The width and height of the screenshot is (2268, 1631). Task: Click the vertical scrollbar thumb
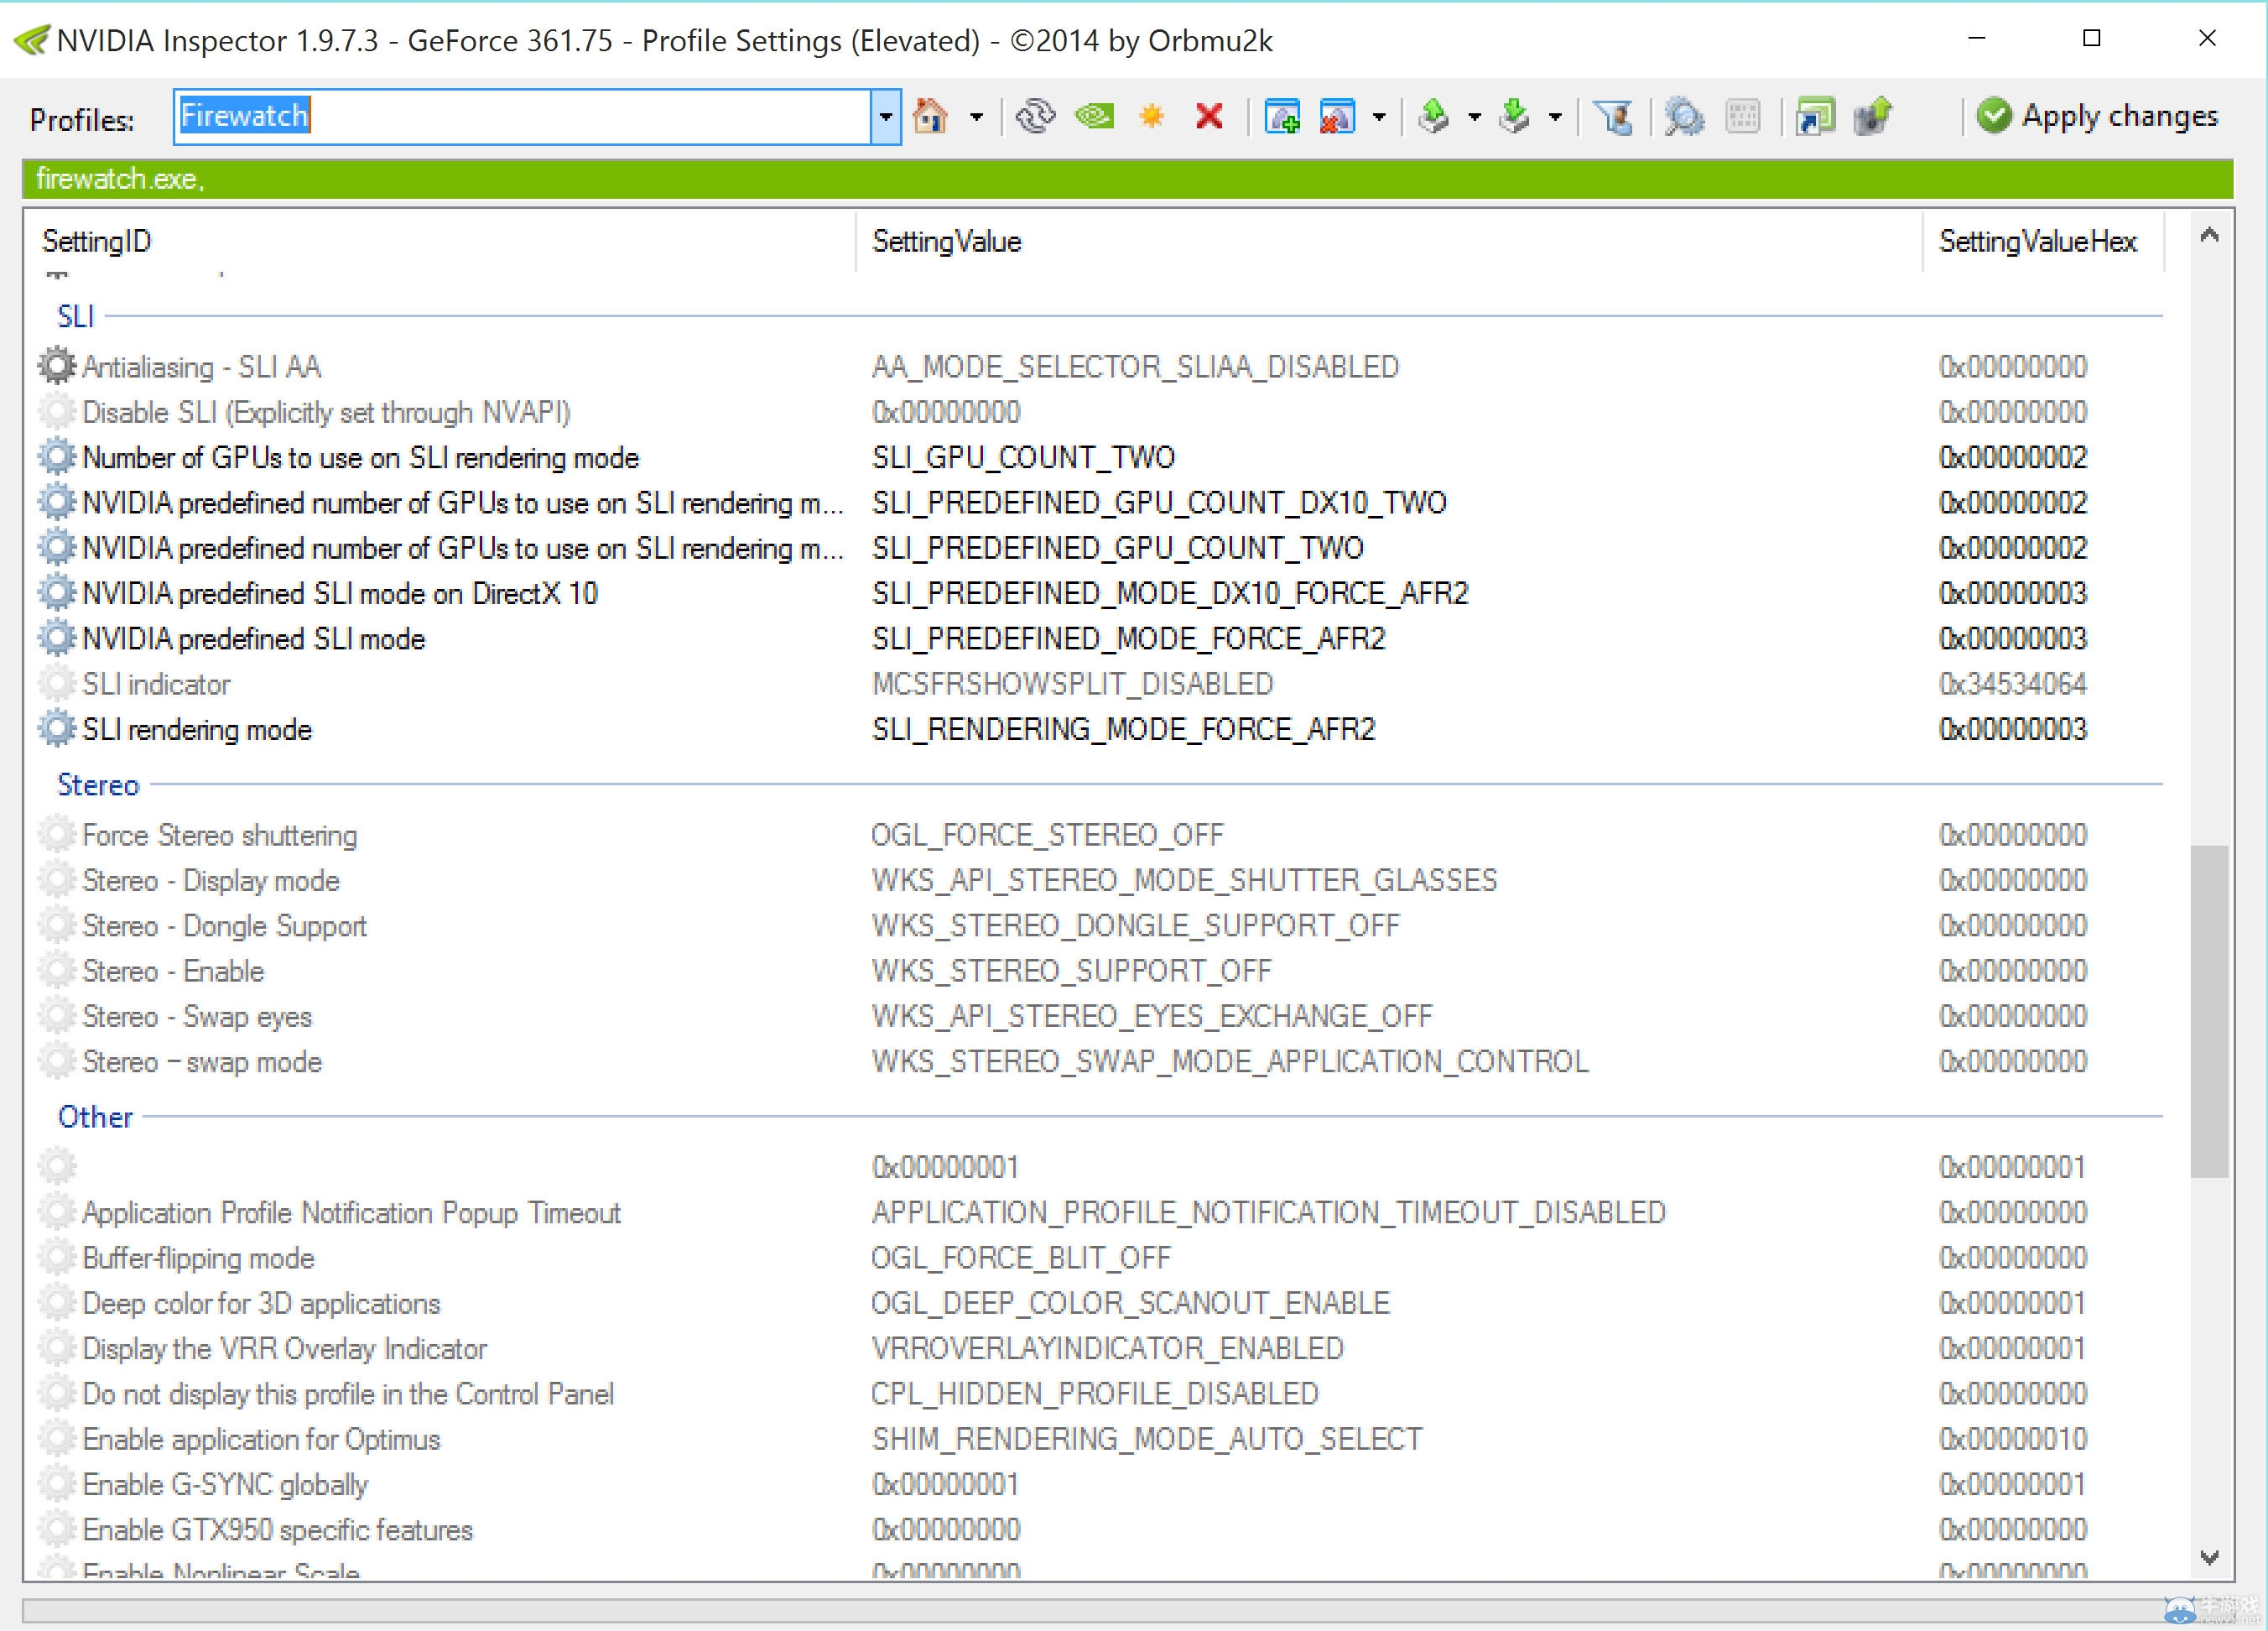pos(2209,1011)
